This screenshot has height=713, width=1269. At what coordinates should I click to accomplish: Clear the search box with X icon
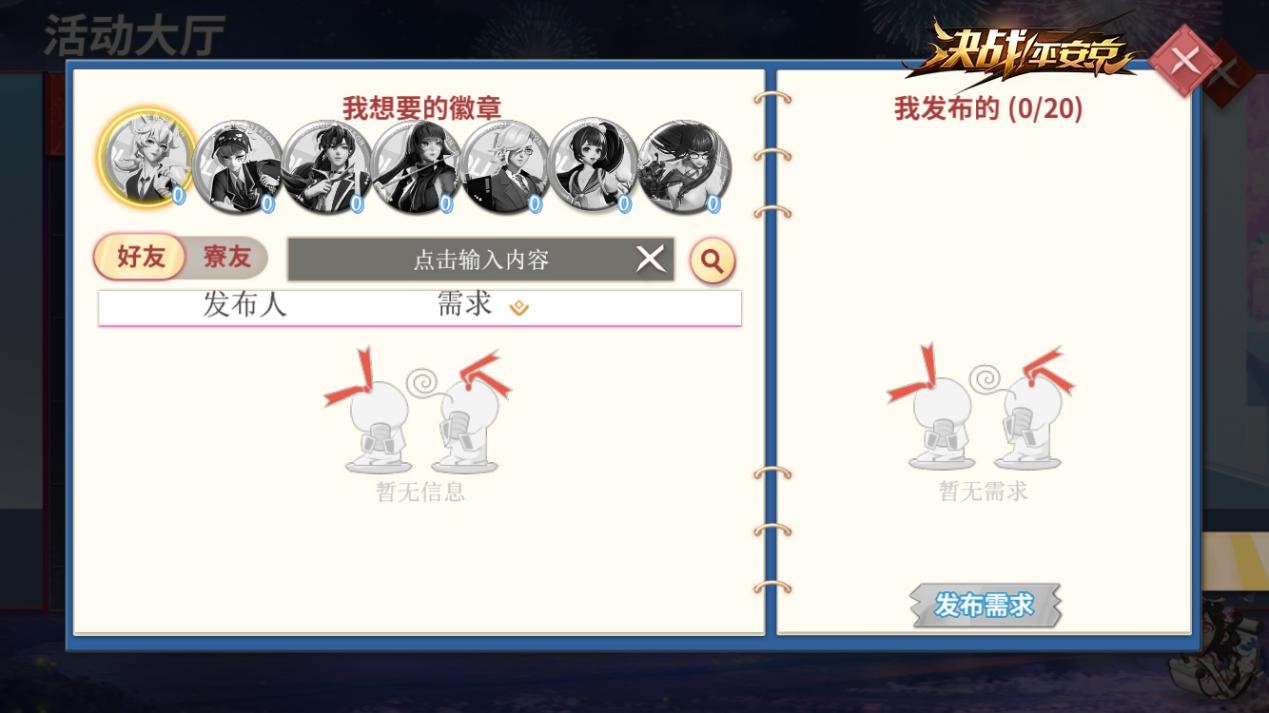(x=650, y=259)
